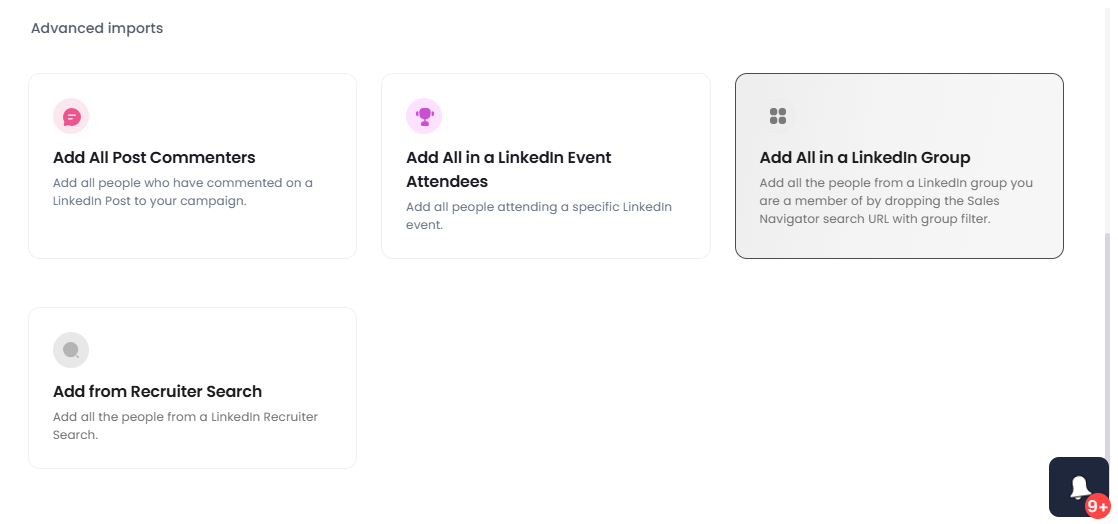This screenshot has width=1118, height=524.
Task: Click the Sales Navigator search URL description
Action: pos(896,201)
